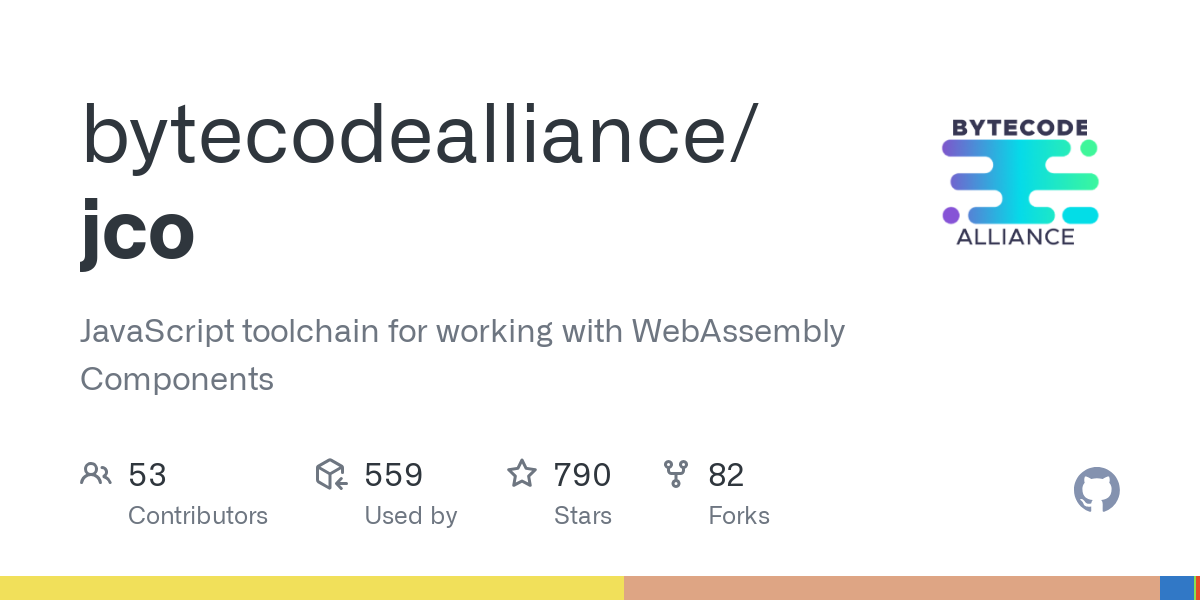Screen dimensions: 1200x600
Task: Select the 'Stars' label text
Action: 583,516
